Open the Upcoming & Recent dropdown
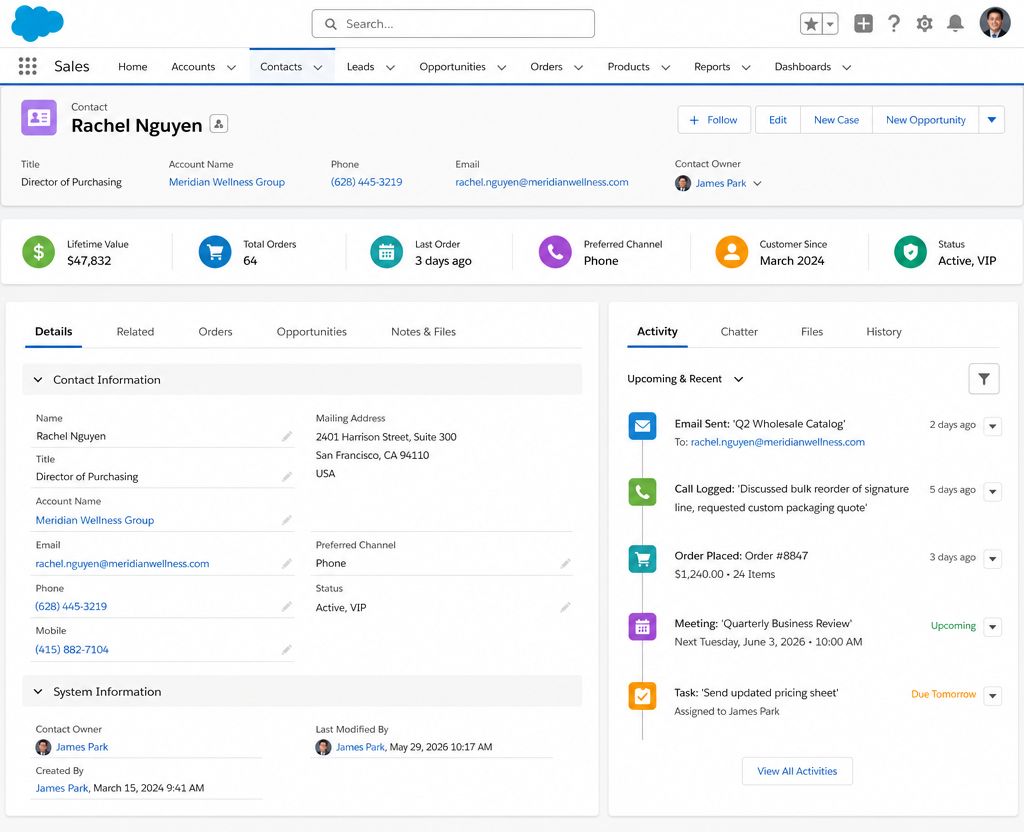This screenshot has height=832, width=1024. [739, 379]
